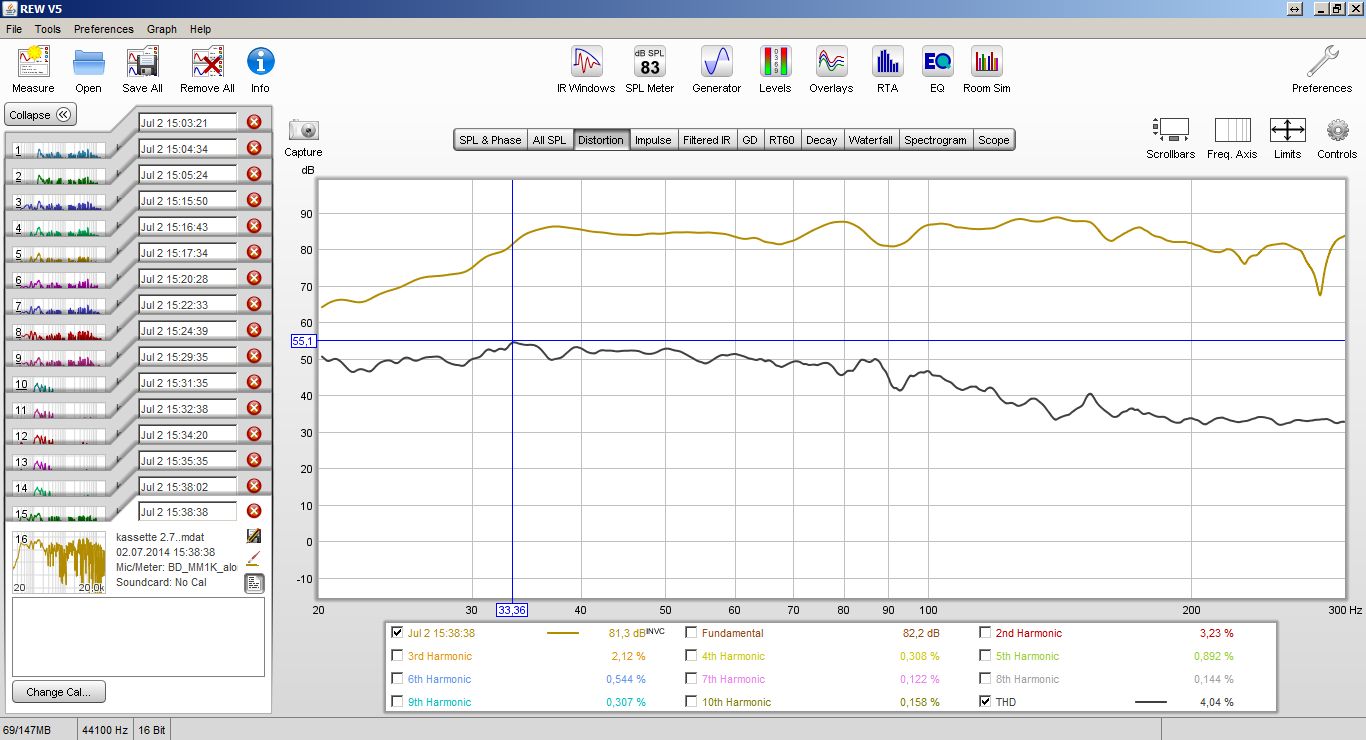Enable the 6th Harmonic checkbox

[x=398, y=679]
